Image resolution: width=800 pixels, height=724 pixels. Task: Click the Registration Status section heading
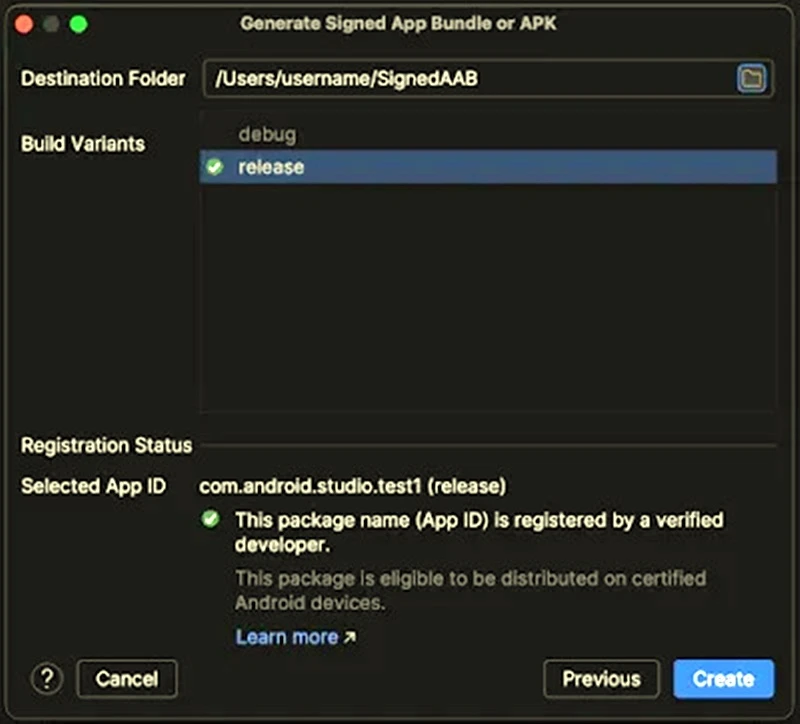(x=107, y=445)
